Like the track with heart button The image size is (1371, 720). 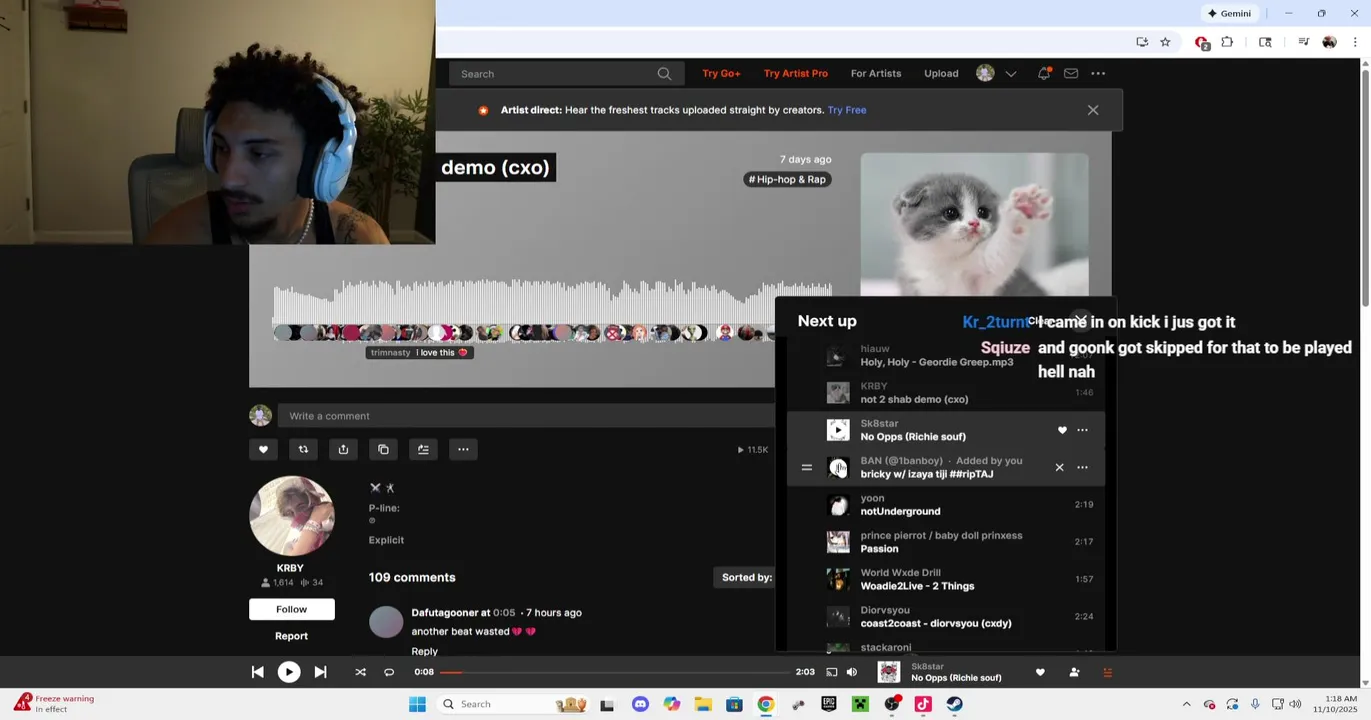click(263, 449)
